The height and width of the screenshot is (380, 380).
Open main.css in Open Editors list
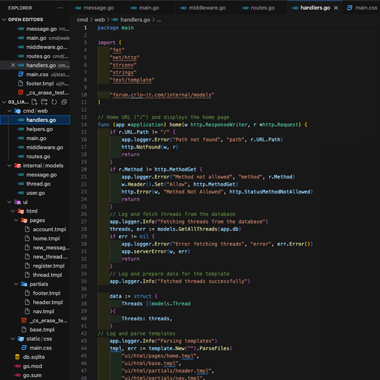(35, 74)
